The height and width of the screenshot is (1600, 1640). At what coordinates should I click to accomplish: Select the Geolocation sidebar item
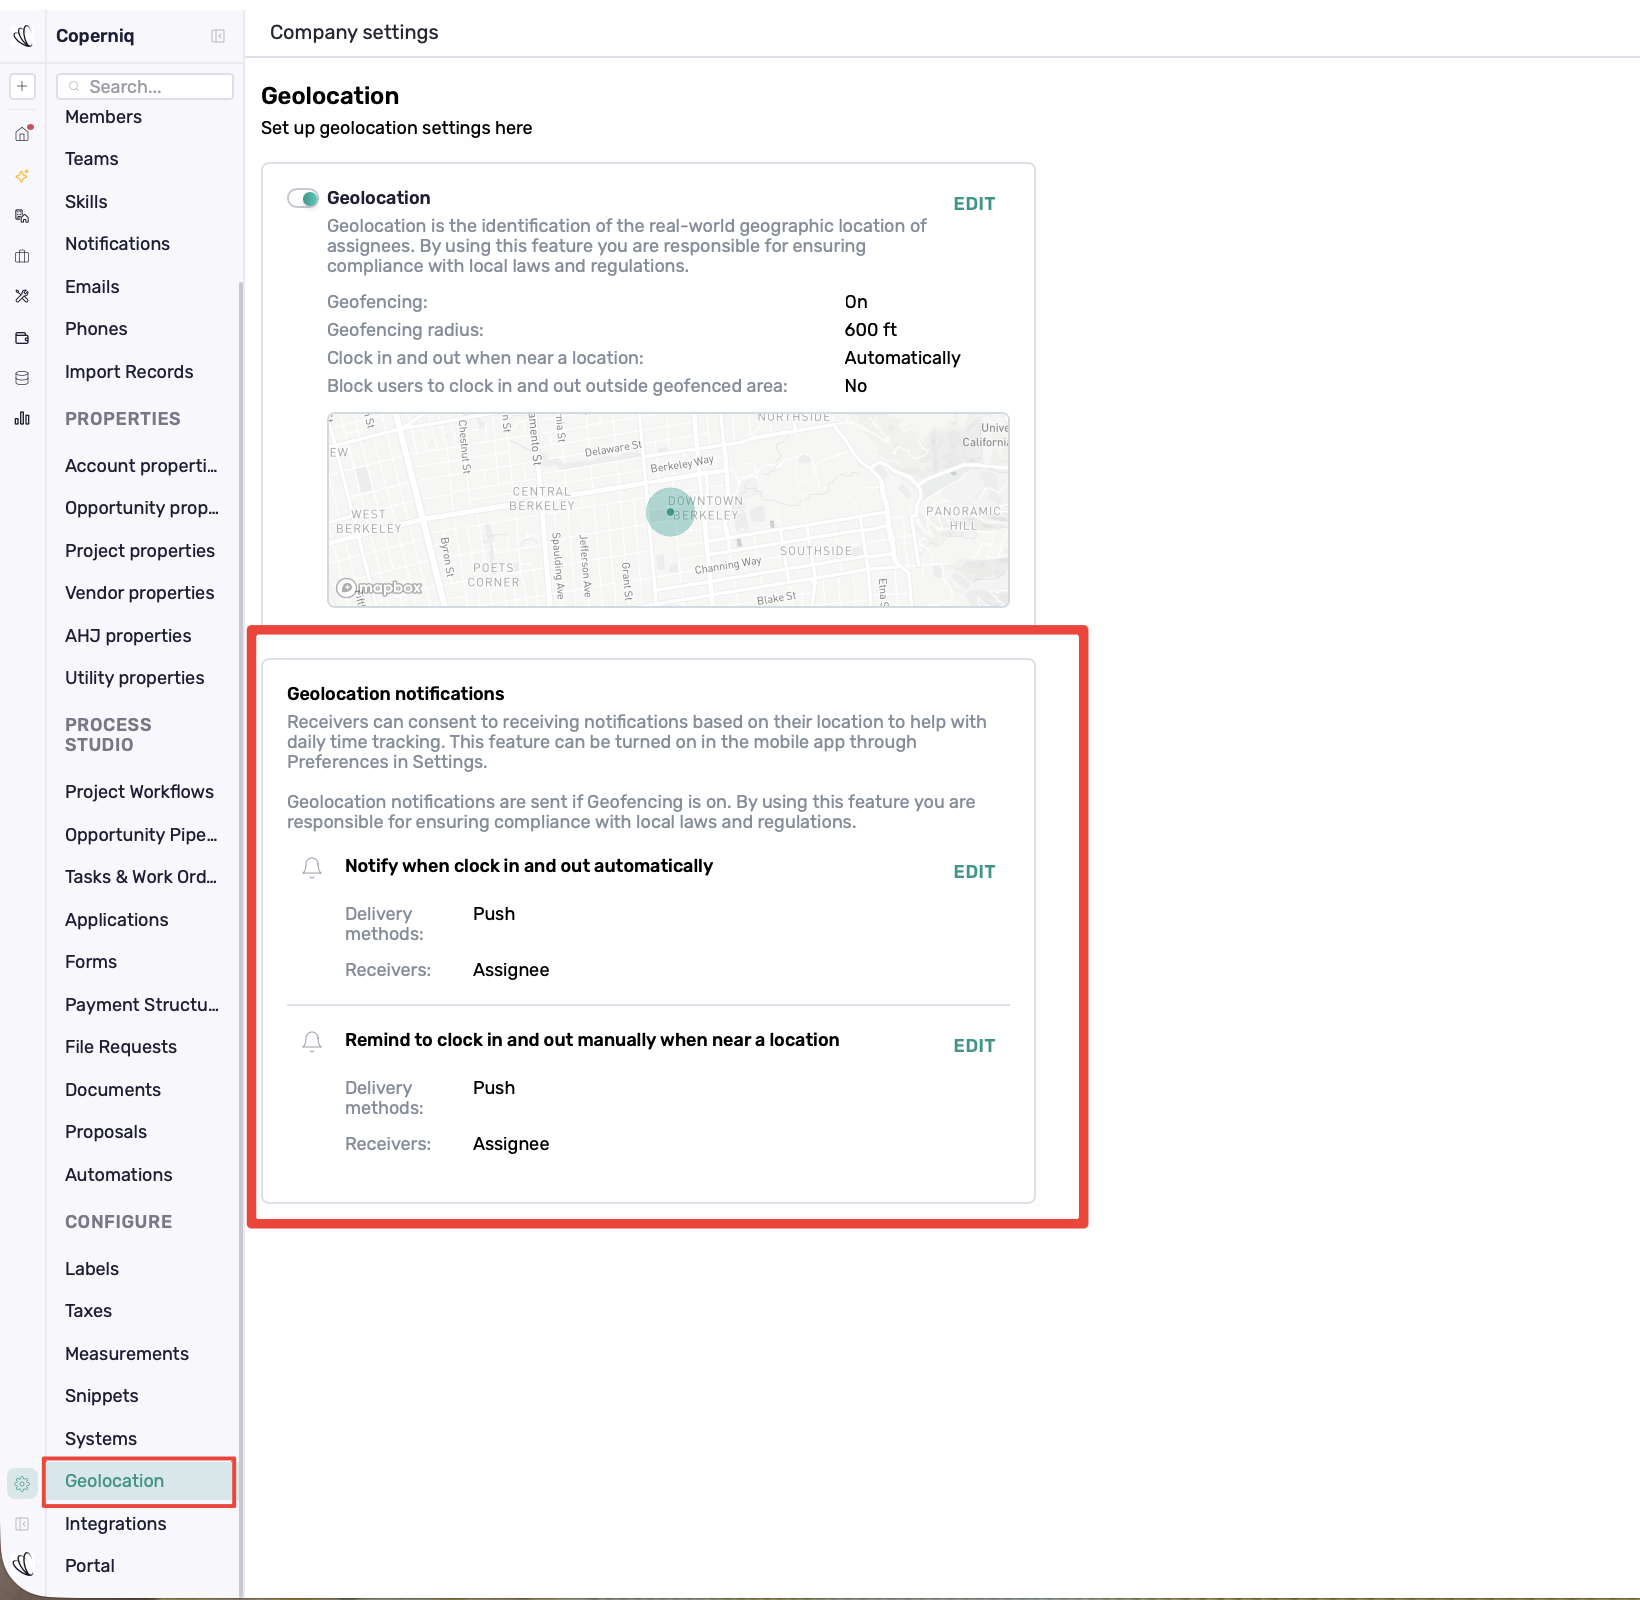point(139,1481)
